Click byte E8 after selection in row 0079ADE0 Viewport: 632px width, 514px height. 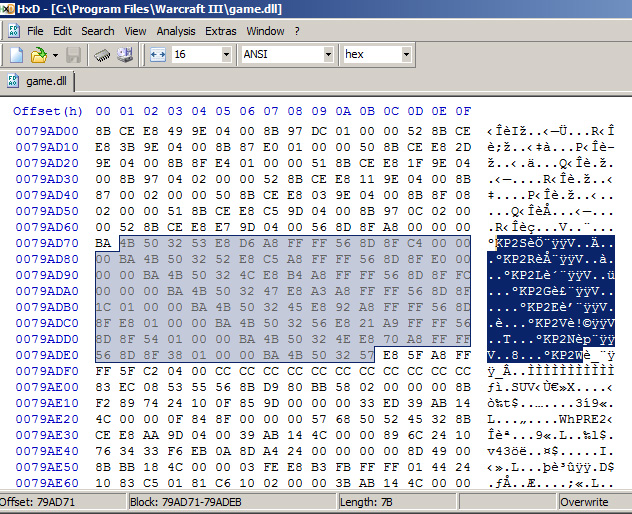(391, 355)
